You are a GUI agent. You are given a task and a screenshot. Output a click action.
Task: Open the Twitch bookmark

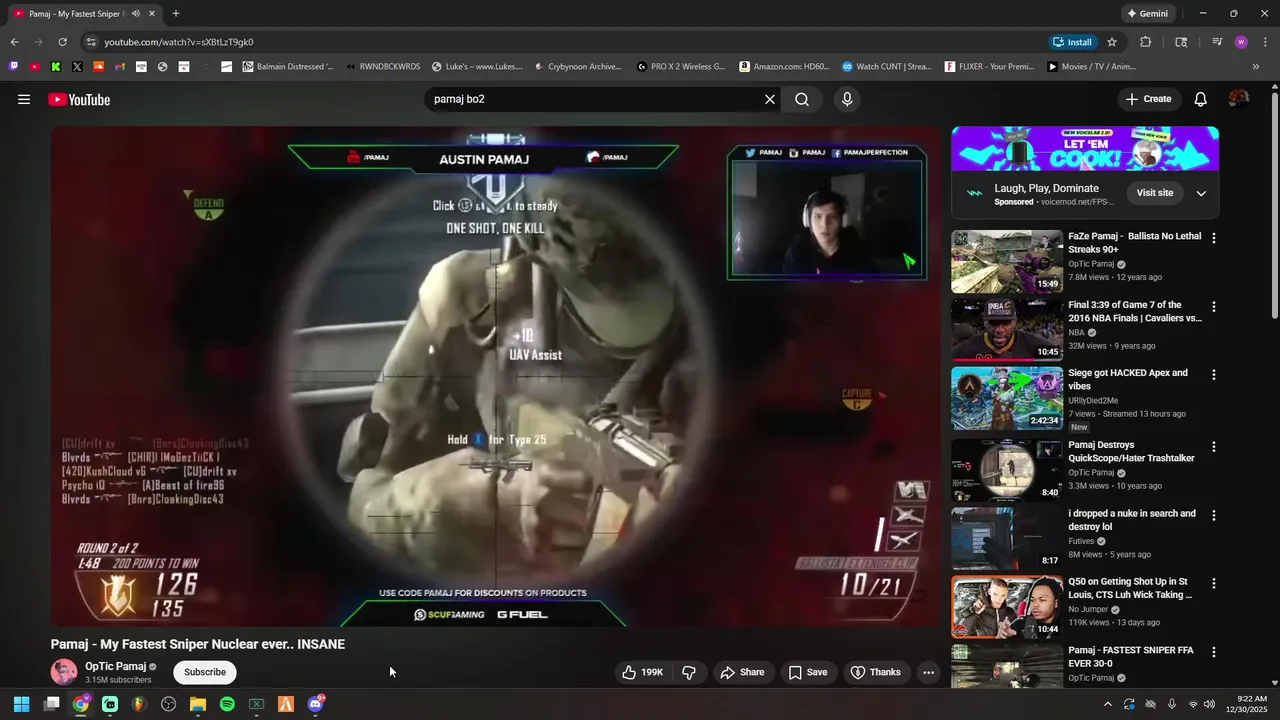(13, 67)
